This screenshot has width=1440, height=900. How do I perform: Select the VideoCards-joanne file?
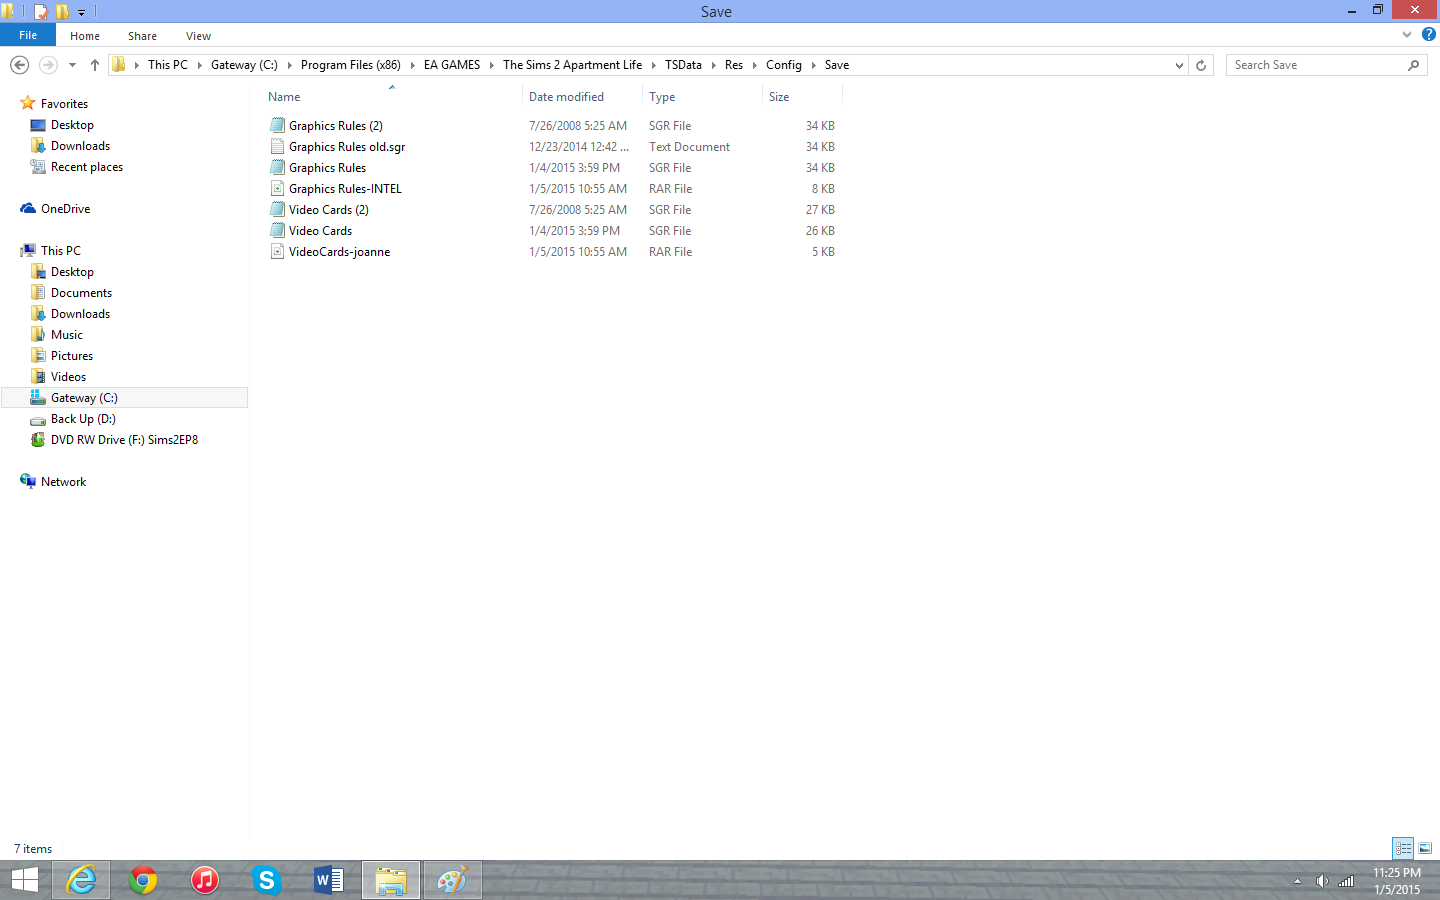(x=339, y=252)
